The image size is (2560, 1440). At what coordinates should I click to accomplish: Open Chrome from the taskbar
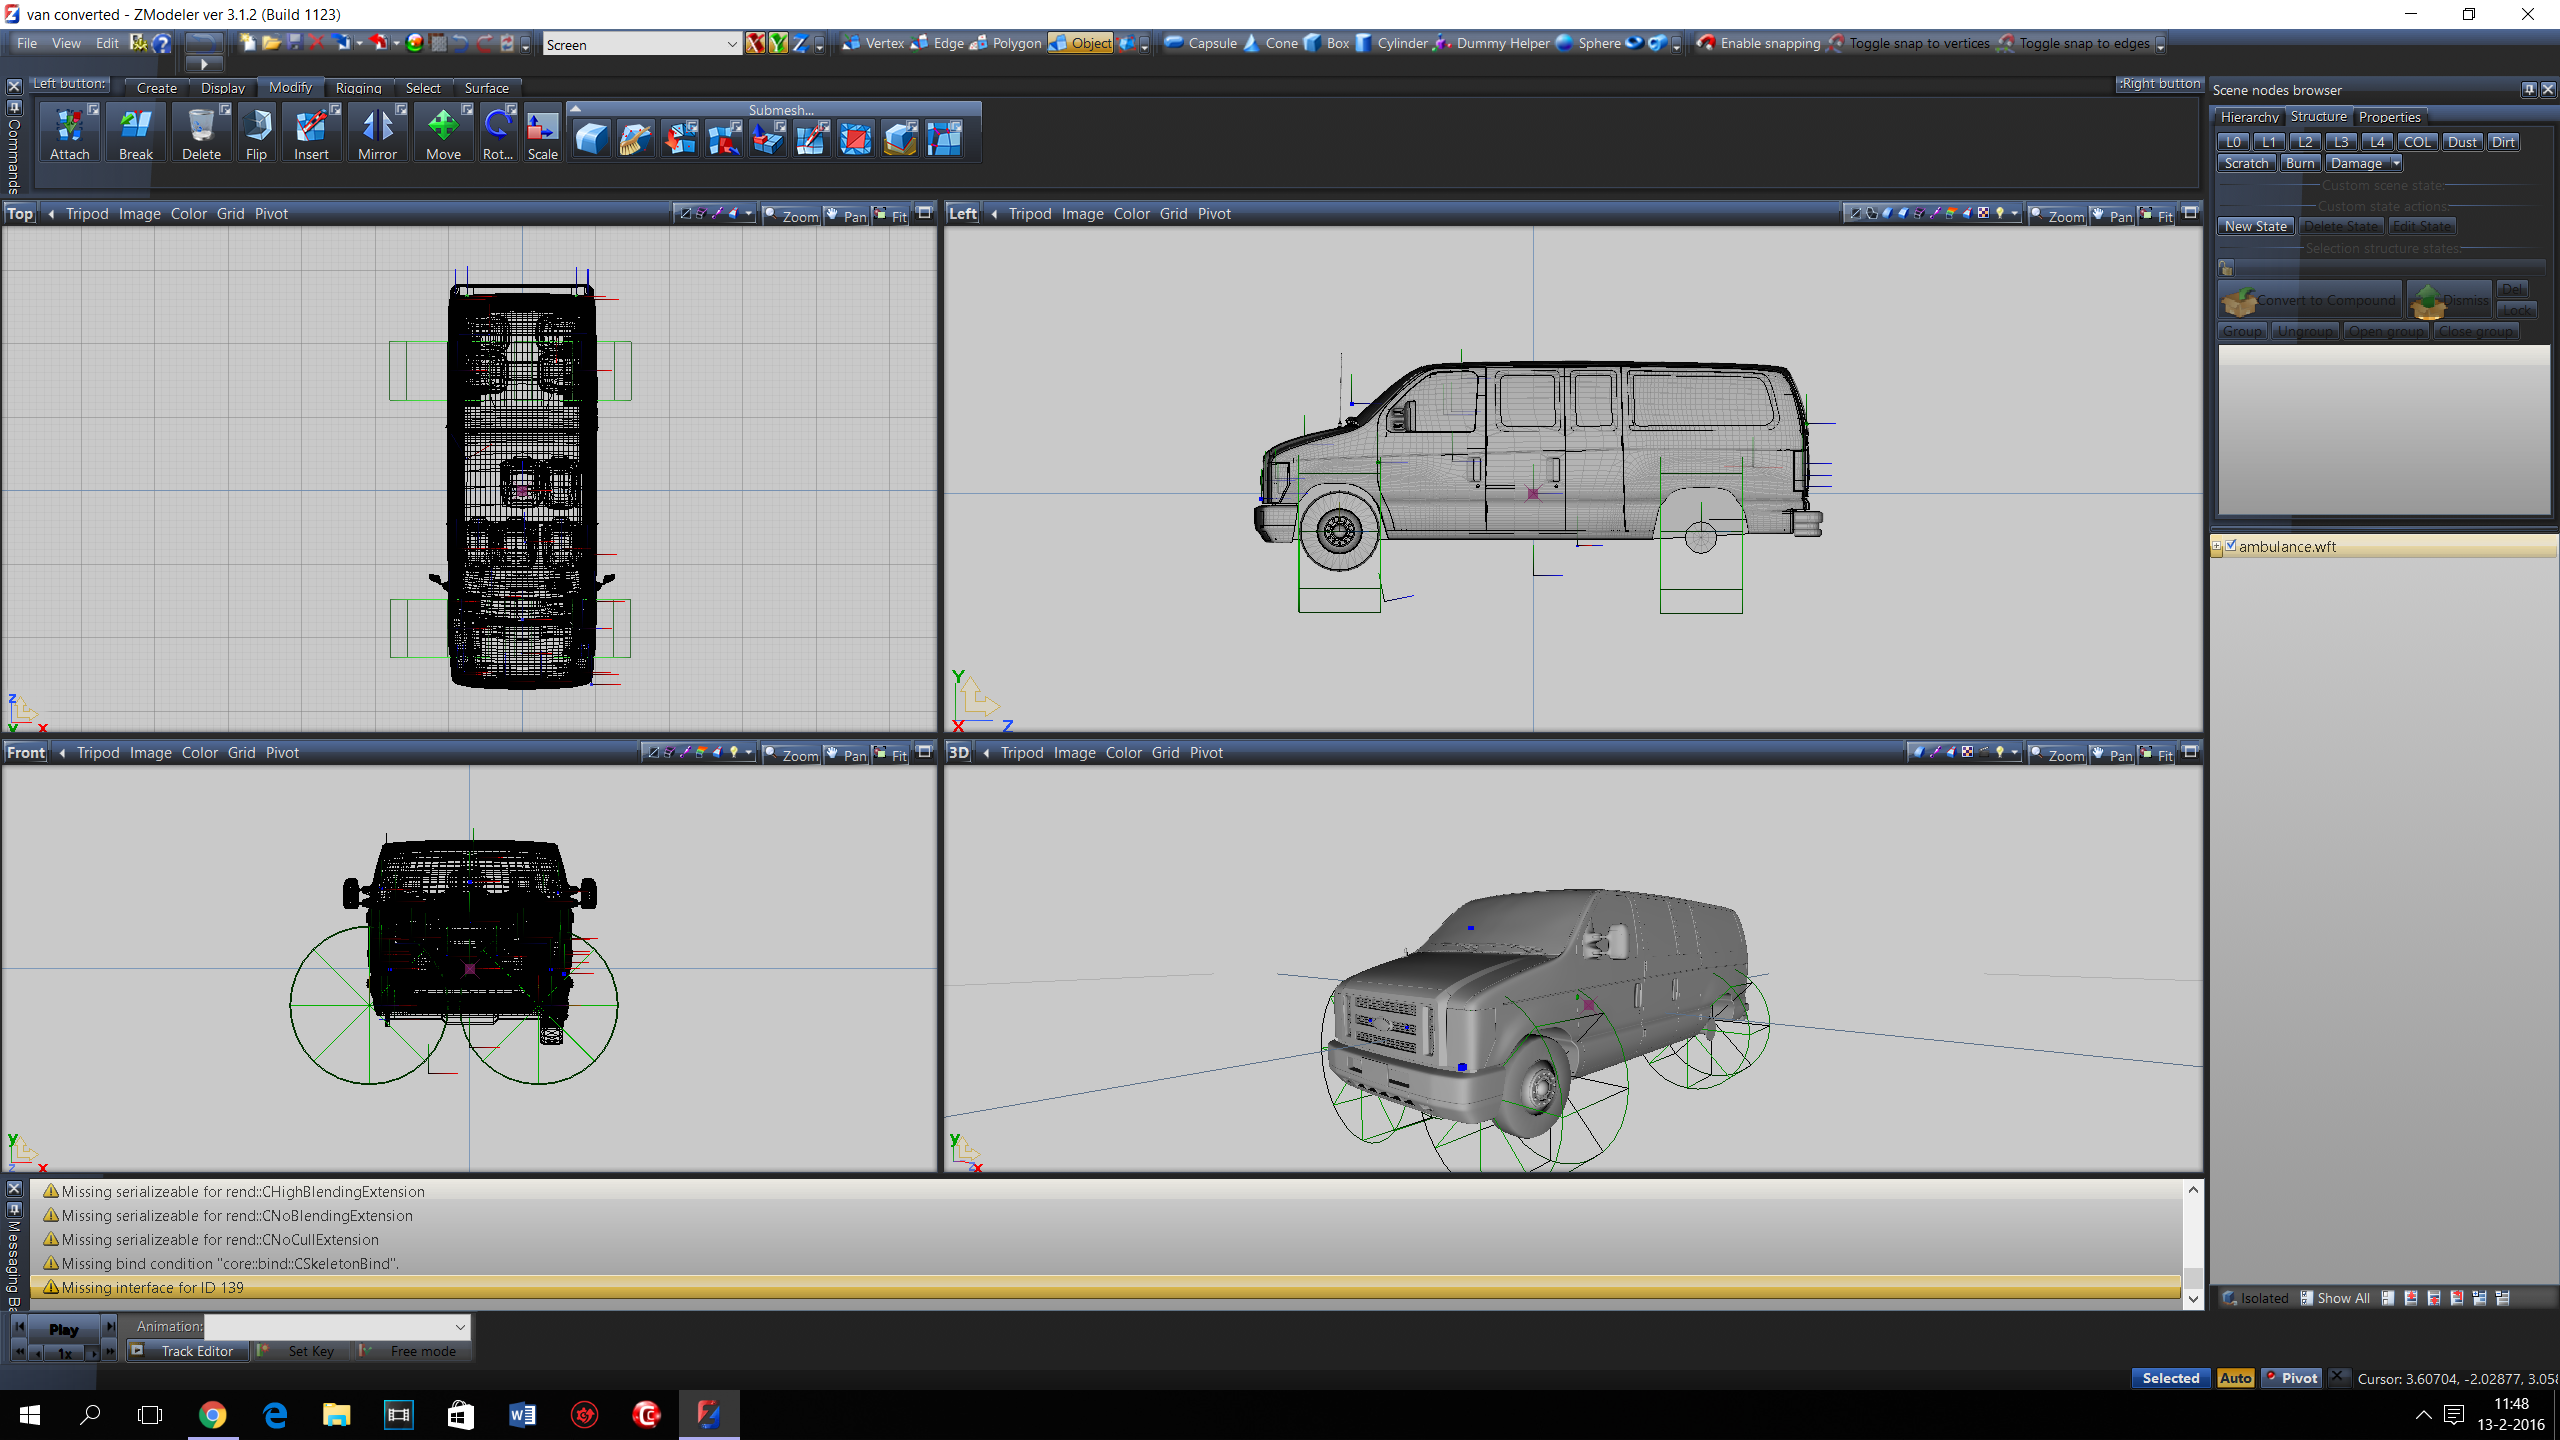click(x=212, y=1414)
